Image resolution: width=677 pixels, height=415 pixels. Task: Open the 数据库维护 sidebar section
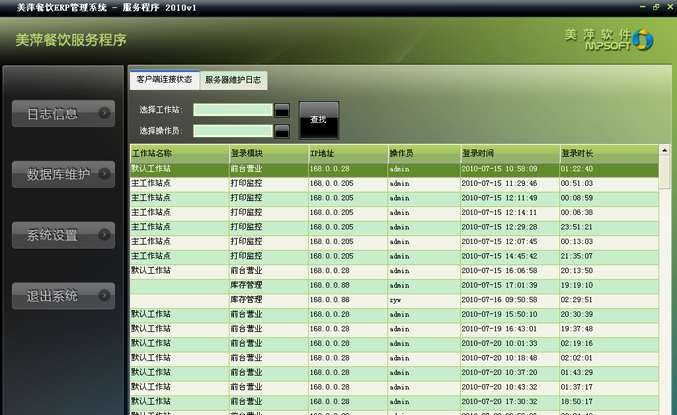(x=63, y=174)
